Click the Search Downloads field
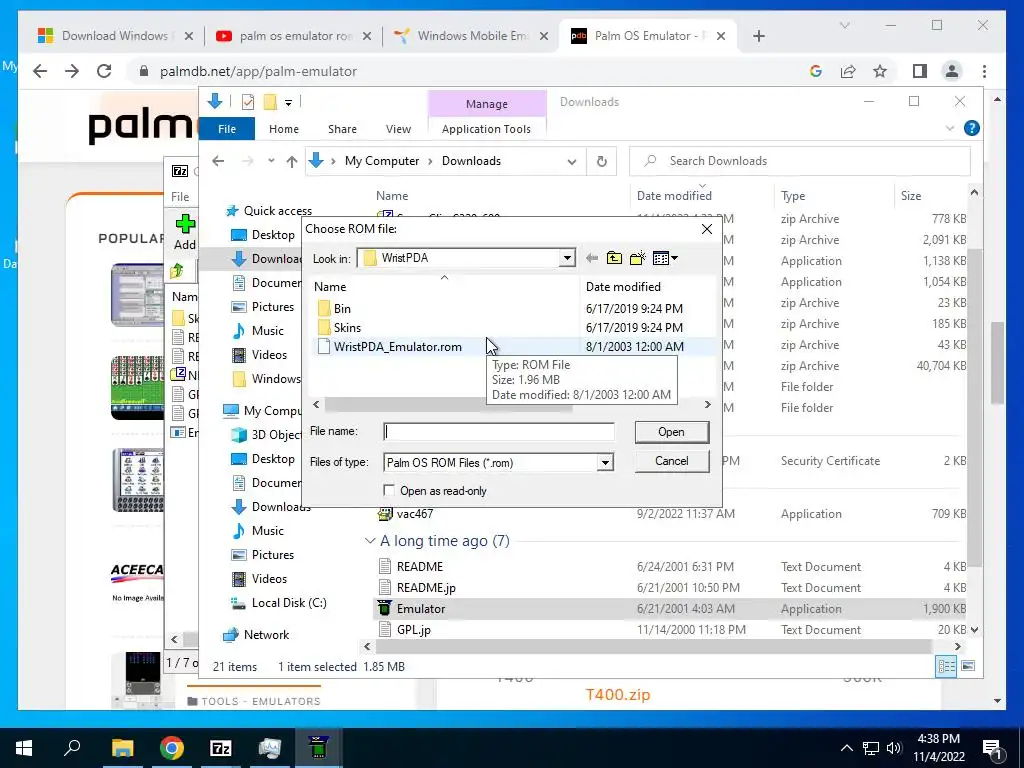1024x768 pixels. (x=799, y=161)
